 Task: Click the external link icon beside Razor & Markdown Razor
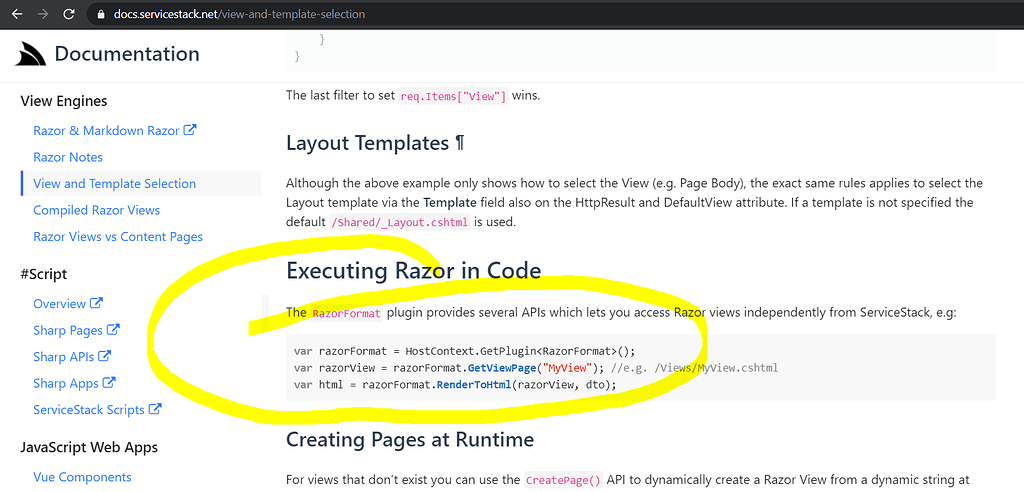(190, 130)
